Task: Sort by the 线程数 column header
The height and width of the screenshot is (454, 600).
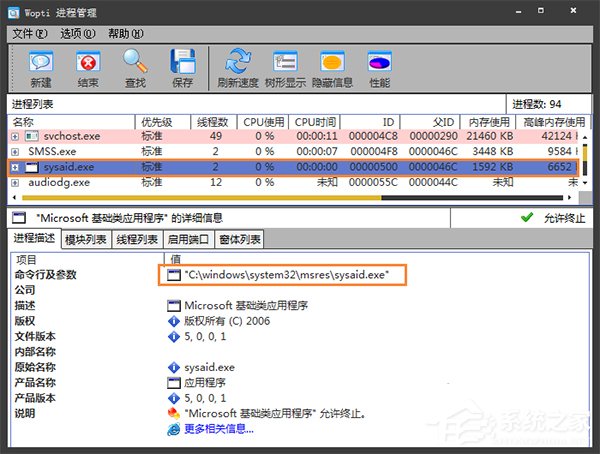Action: tap(214, 122)
